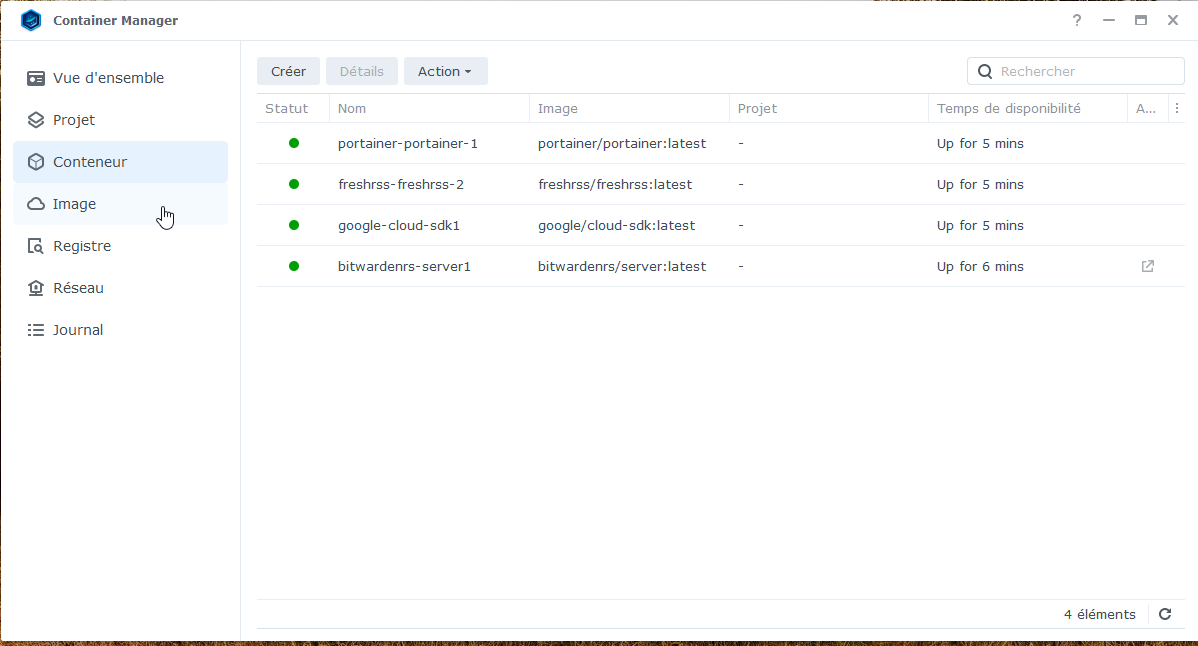Click the Container Manager app logo
Image resolution: width=1198 pixels, height=646 pixels.
pyautogui.click(x=31, y=20)
